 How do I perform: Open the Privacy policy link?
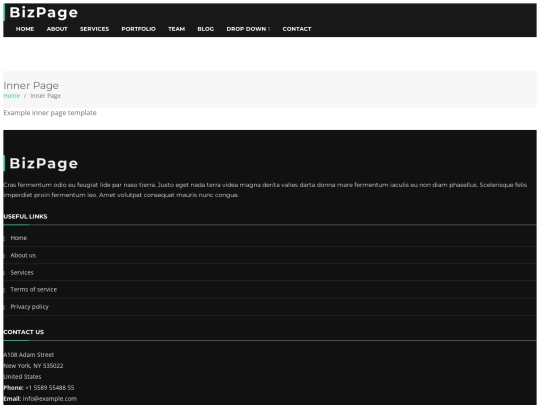click(x=30, y=307)
